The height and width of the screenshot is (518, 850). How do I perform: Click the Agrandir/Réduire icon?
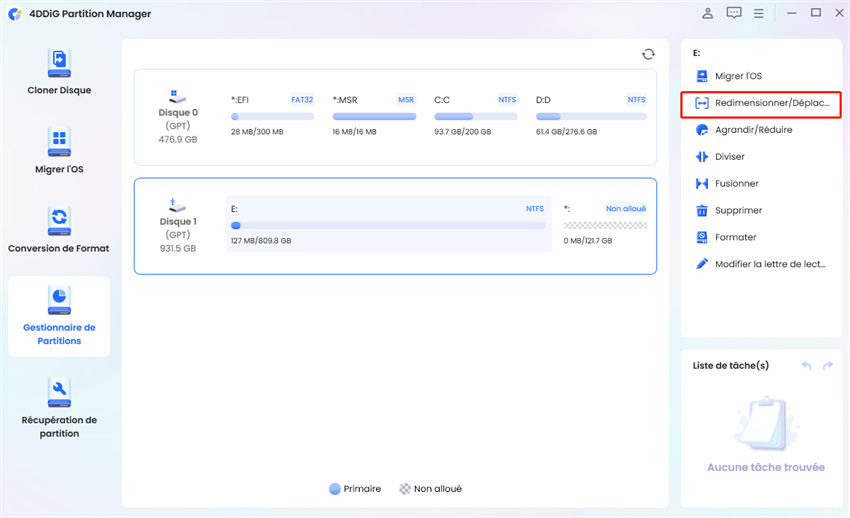pos(702,130)
